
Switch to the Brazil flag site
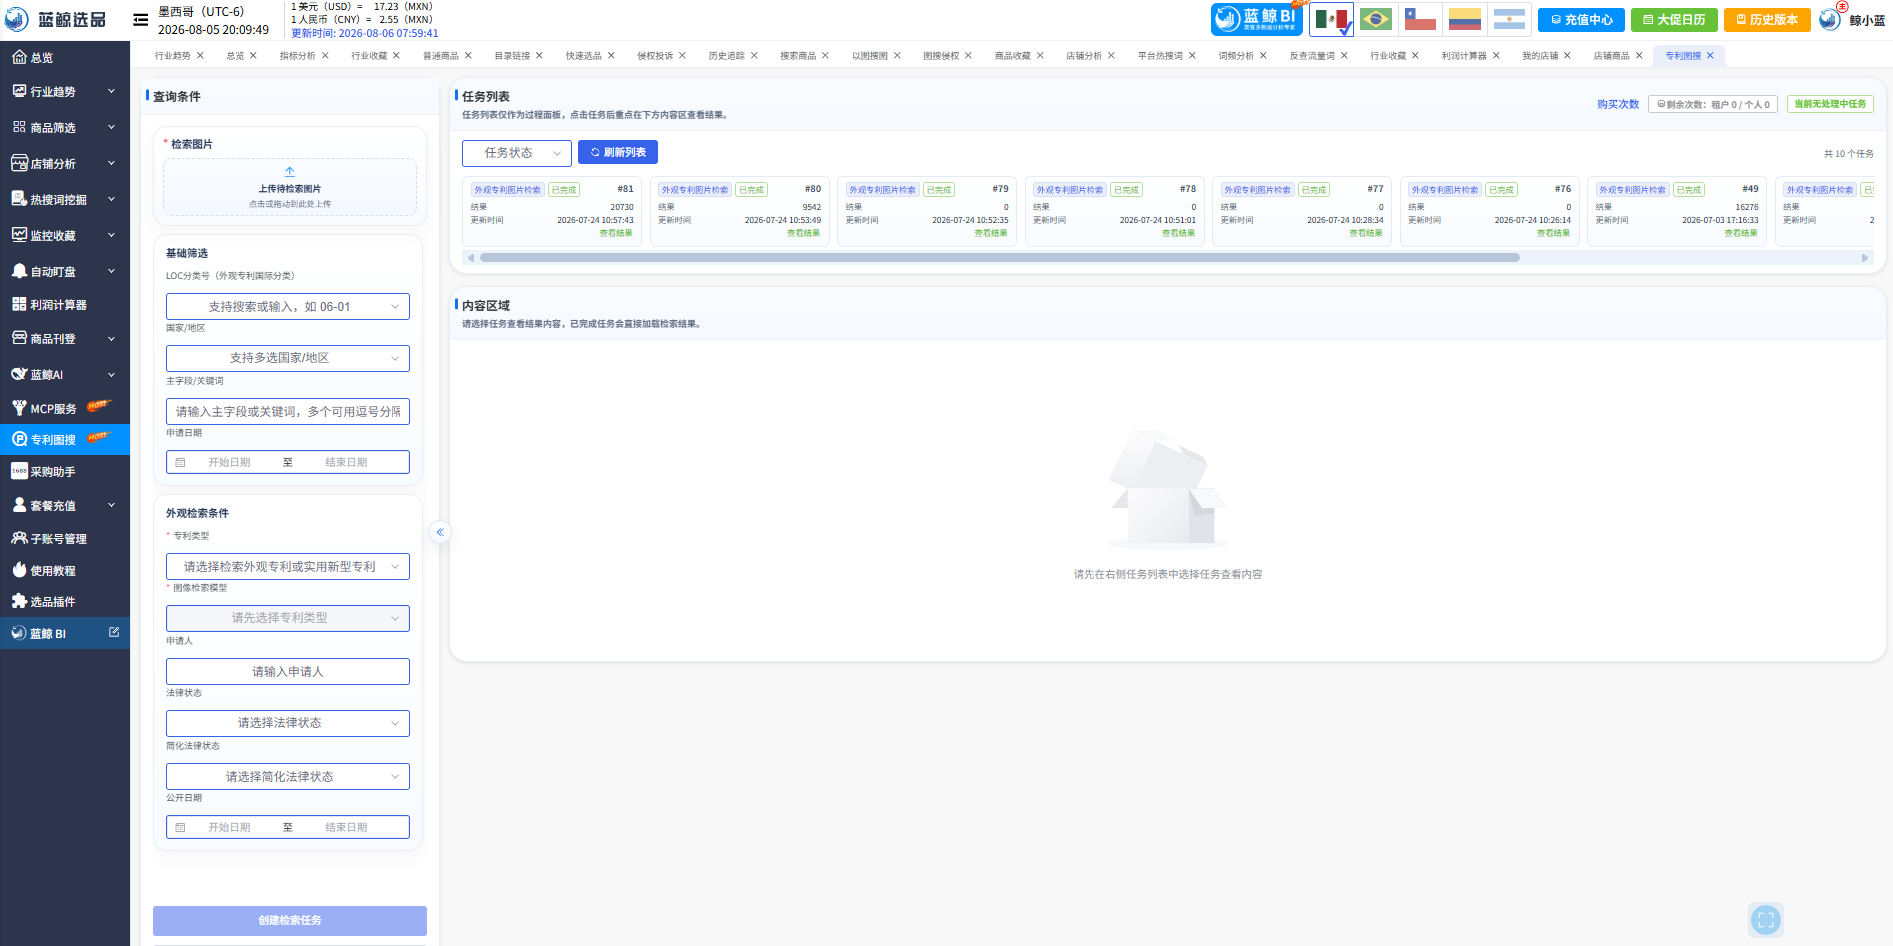1376,19
